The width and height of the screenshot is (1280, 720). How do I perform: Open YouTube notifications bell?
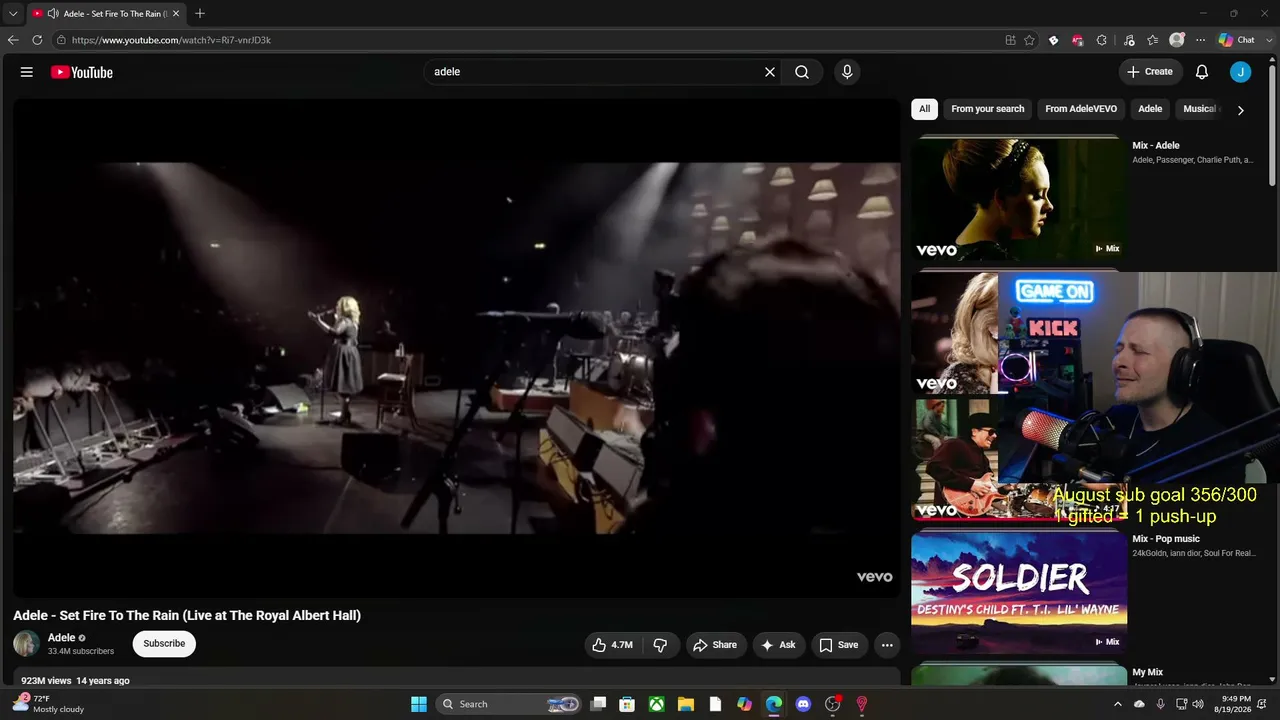tap(1202, 72)
